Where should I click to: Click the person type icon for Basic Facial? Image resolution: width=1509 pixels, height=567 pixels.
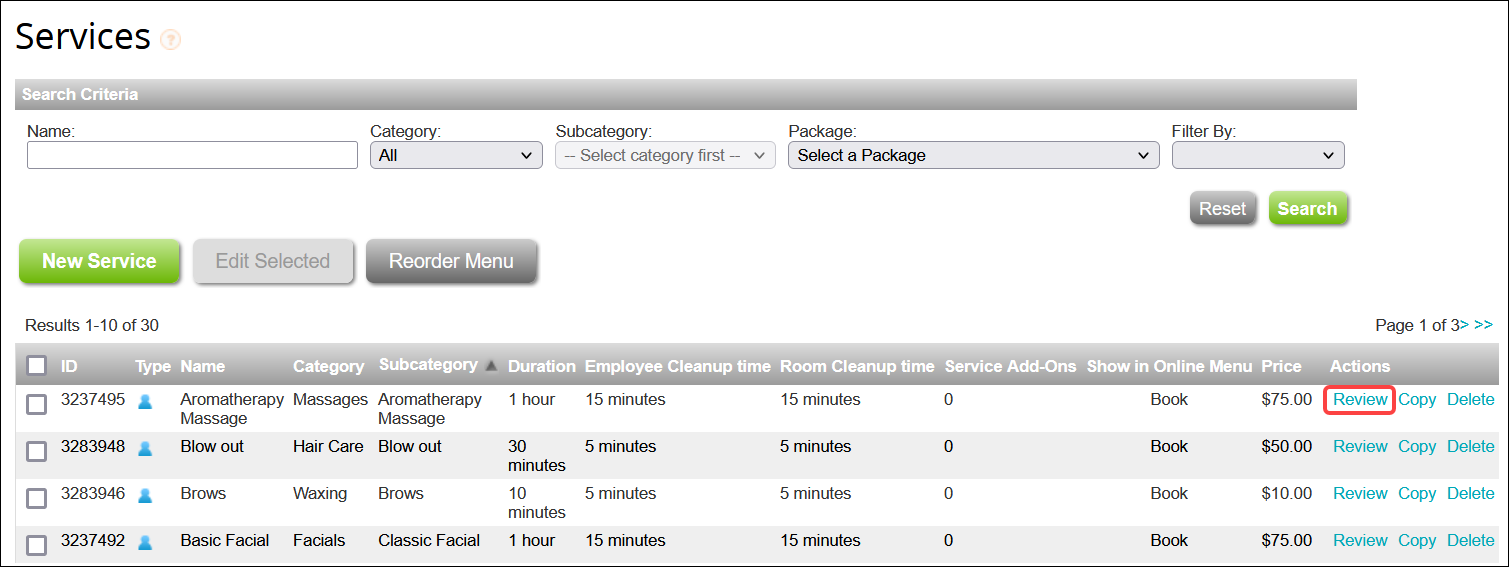[145, 542]
